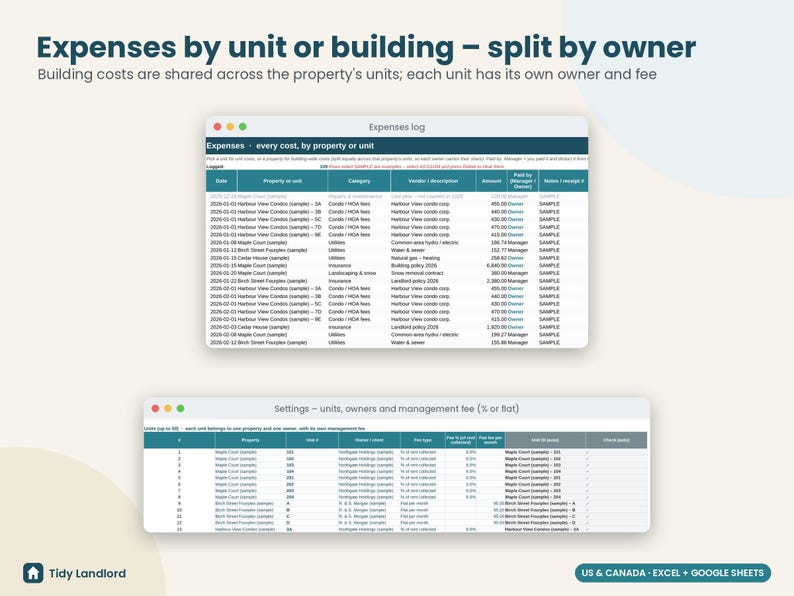Select the 'Unit #' column header
The height and width of the screenshot is (596, 794).
tap(312, 440)
